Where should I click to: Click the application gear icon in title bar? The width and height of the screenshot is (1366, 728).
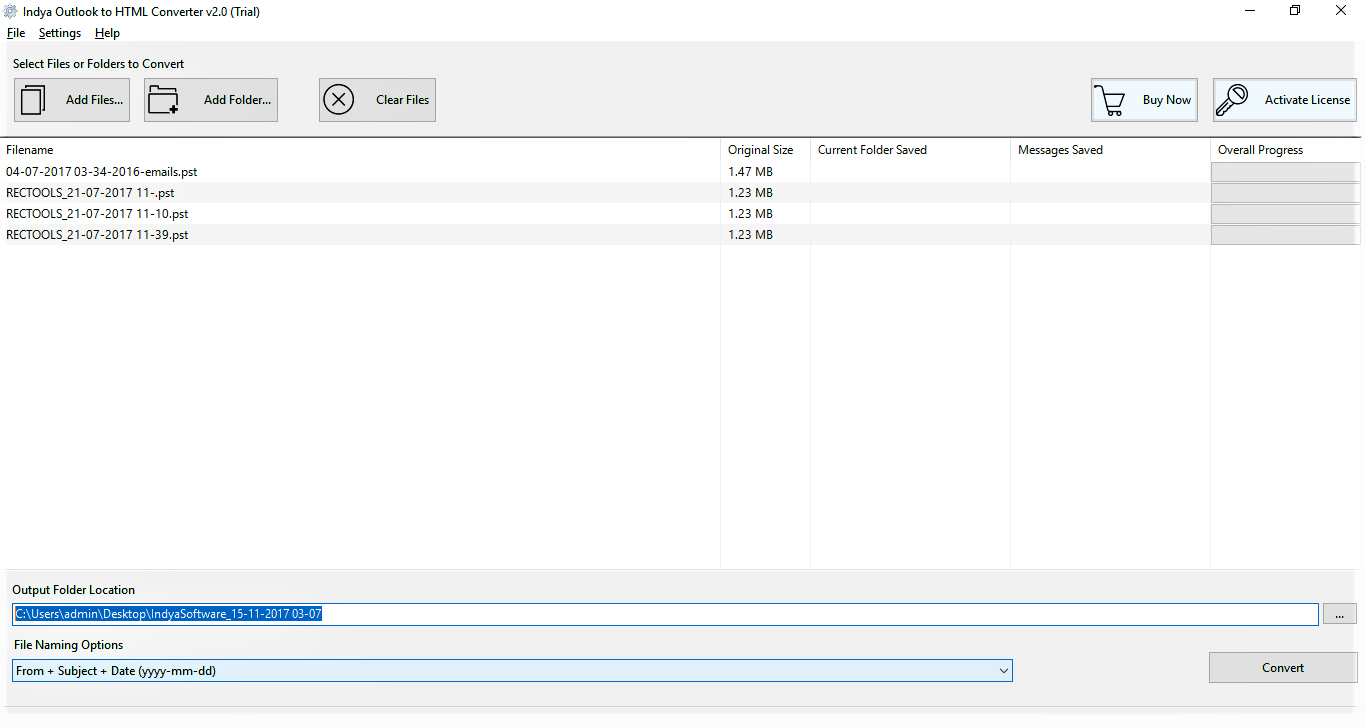pos(10,11)
